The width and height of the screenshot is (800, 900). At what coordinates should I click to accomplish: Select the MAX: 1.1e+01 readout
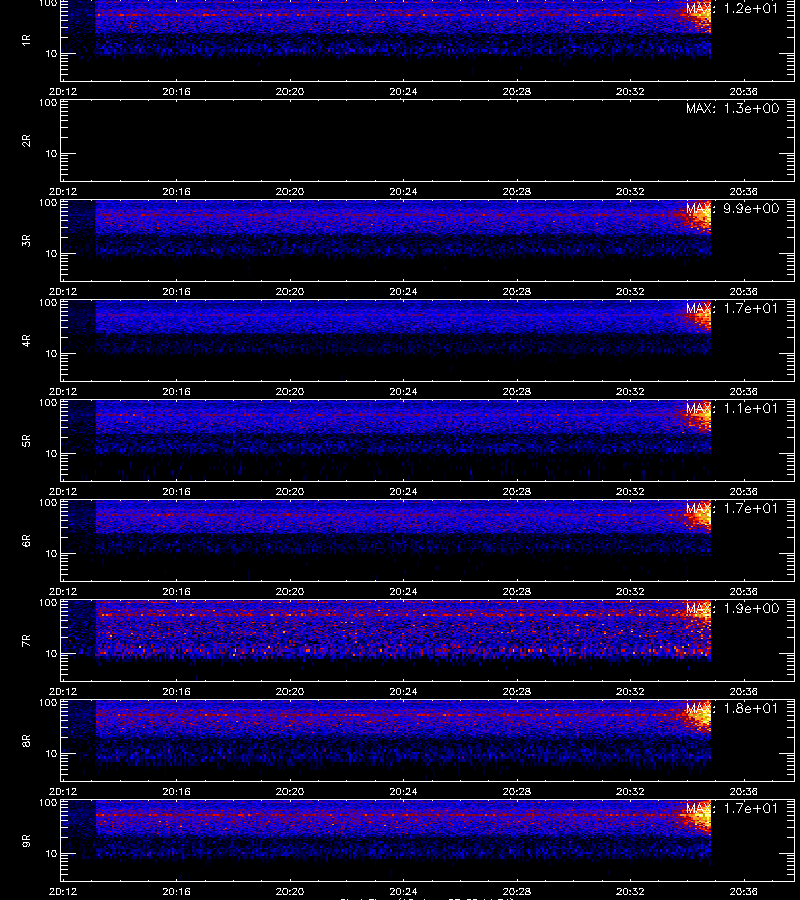tap(732, 408)
